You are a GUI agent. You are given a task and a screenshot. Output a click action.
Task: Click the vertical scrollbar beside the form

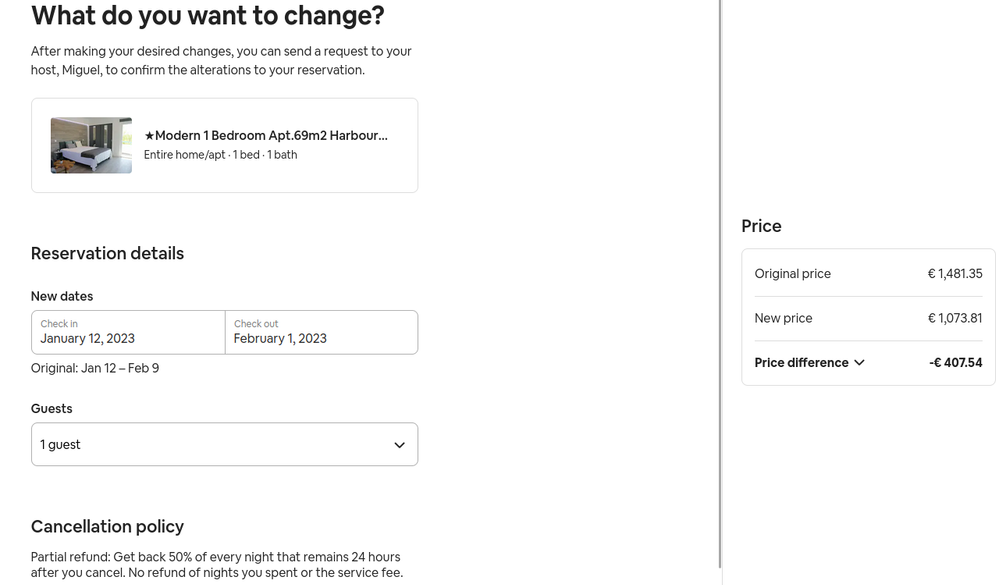(x=721, y=290)
